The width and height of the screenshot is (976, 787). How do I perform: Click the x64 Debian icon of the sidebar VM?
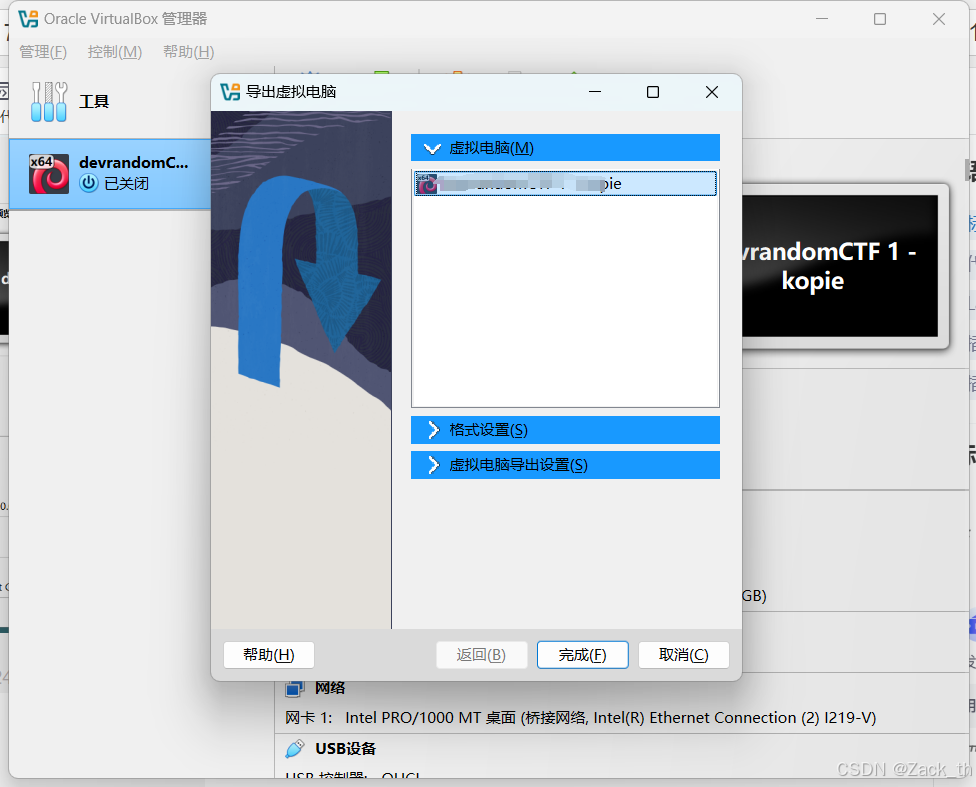(49, 174)
